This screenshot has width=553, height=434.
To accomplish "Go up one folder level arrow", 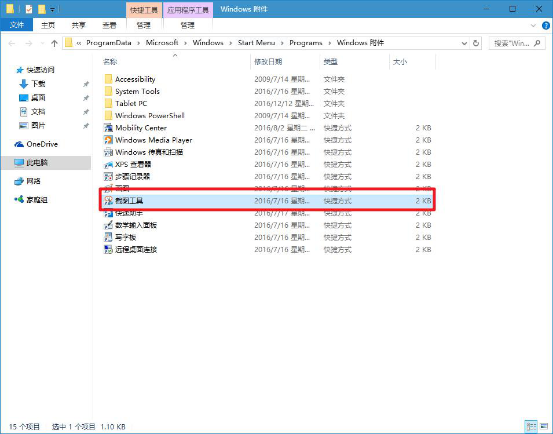I will (54, 43).
